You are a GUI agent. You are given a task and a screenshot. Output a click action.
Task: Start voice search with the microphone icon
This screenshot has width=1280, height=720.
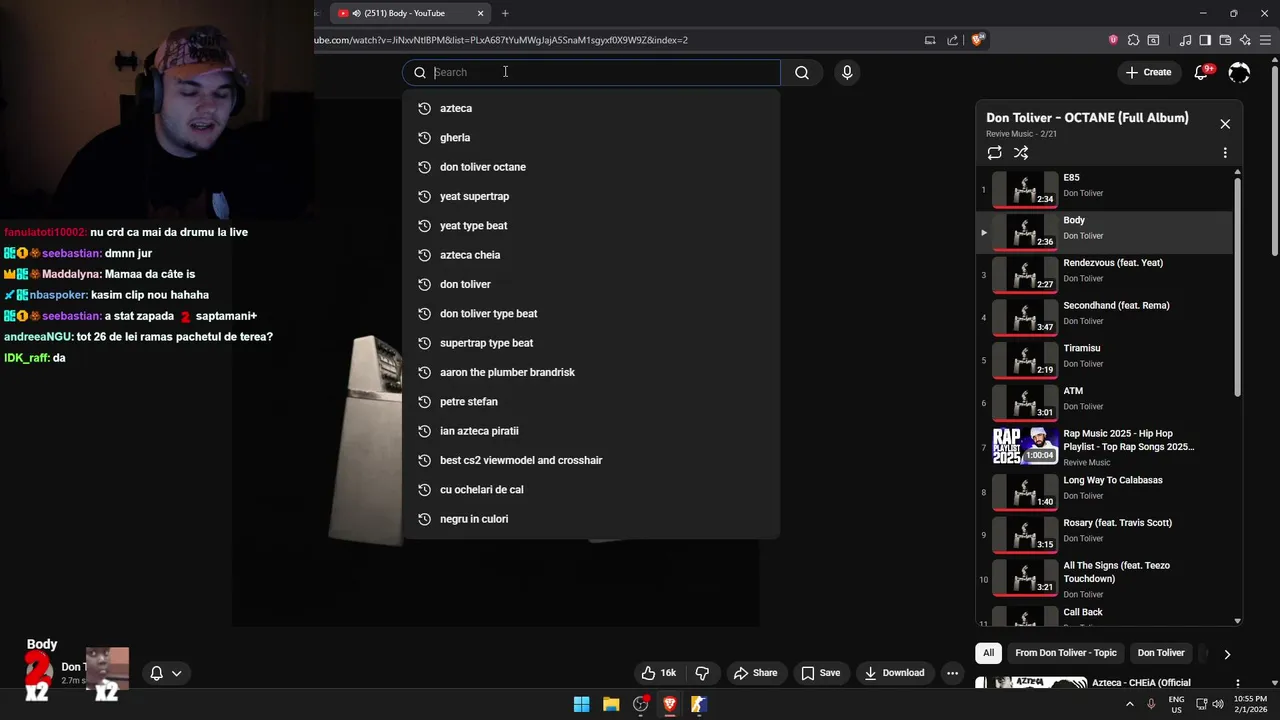click(847, 72)
